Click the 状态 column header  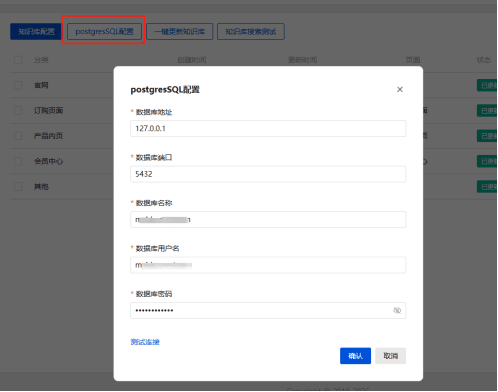click(484, 60)
